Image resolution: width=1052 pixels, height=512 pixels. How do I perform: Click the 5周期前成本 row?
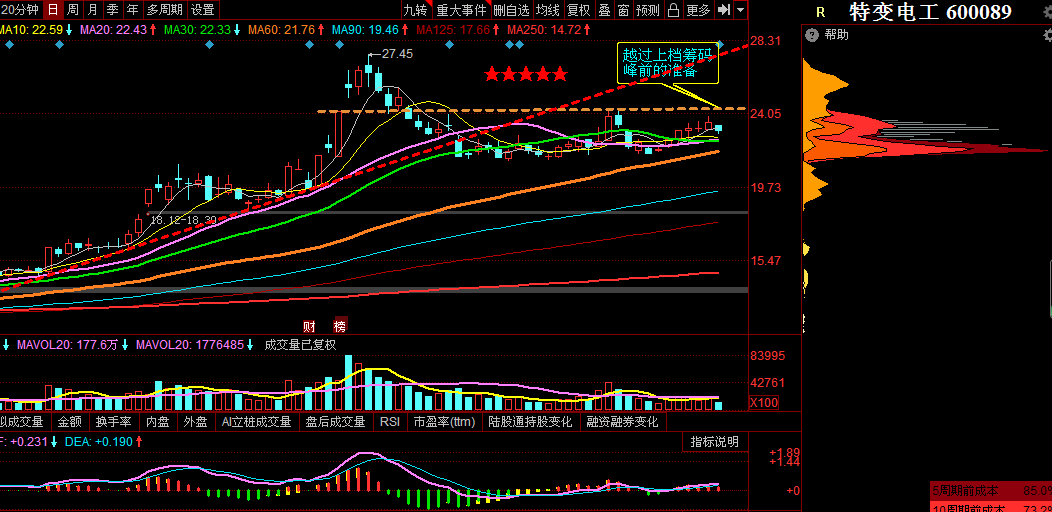pos(991,491)
